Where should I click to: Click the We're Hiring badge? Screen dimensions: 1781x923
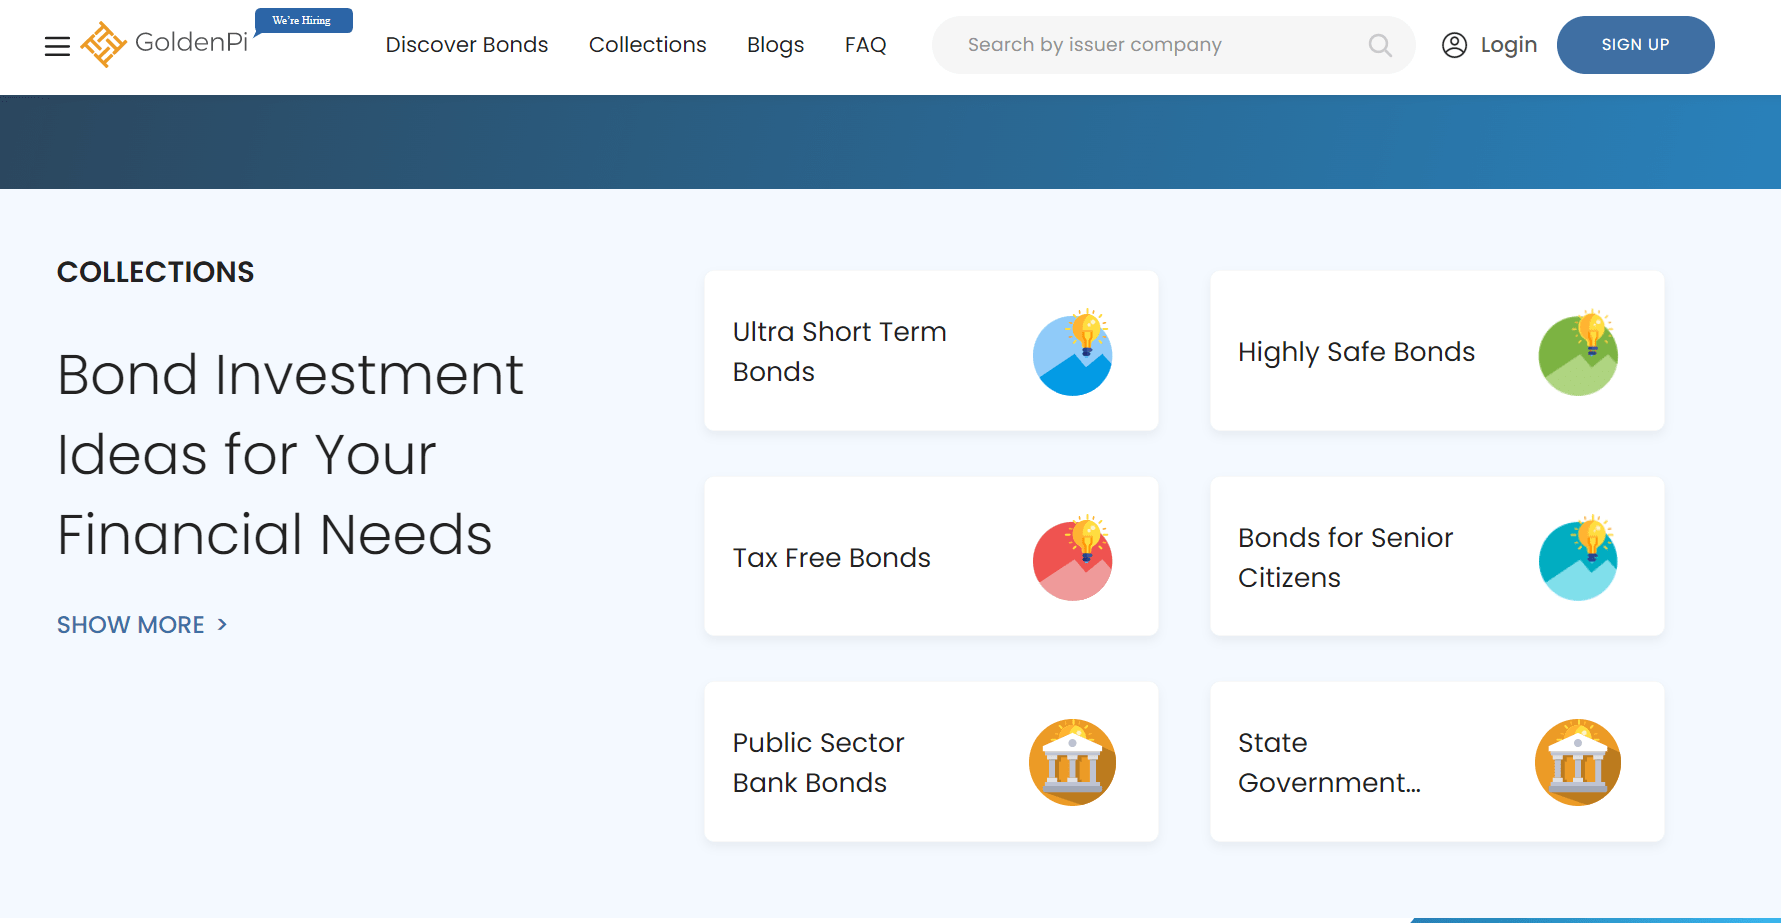pyautogui.click(x=303, y=21)
